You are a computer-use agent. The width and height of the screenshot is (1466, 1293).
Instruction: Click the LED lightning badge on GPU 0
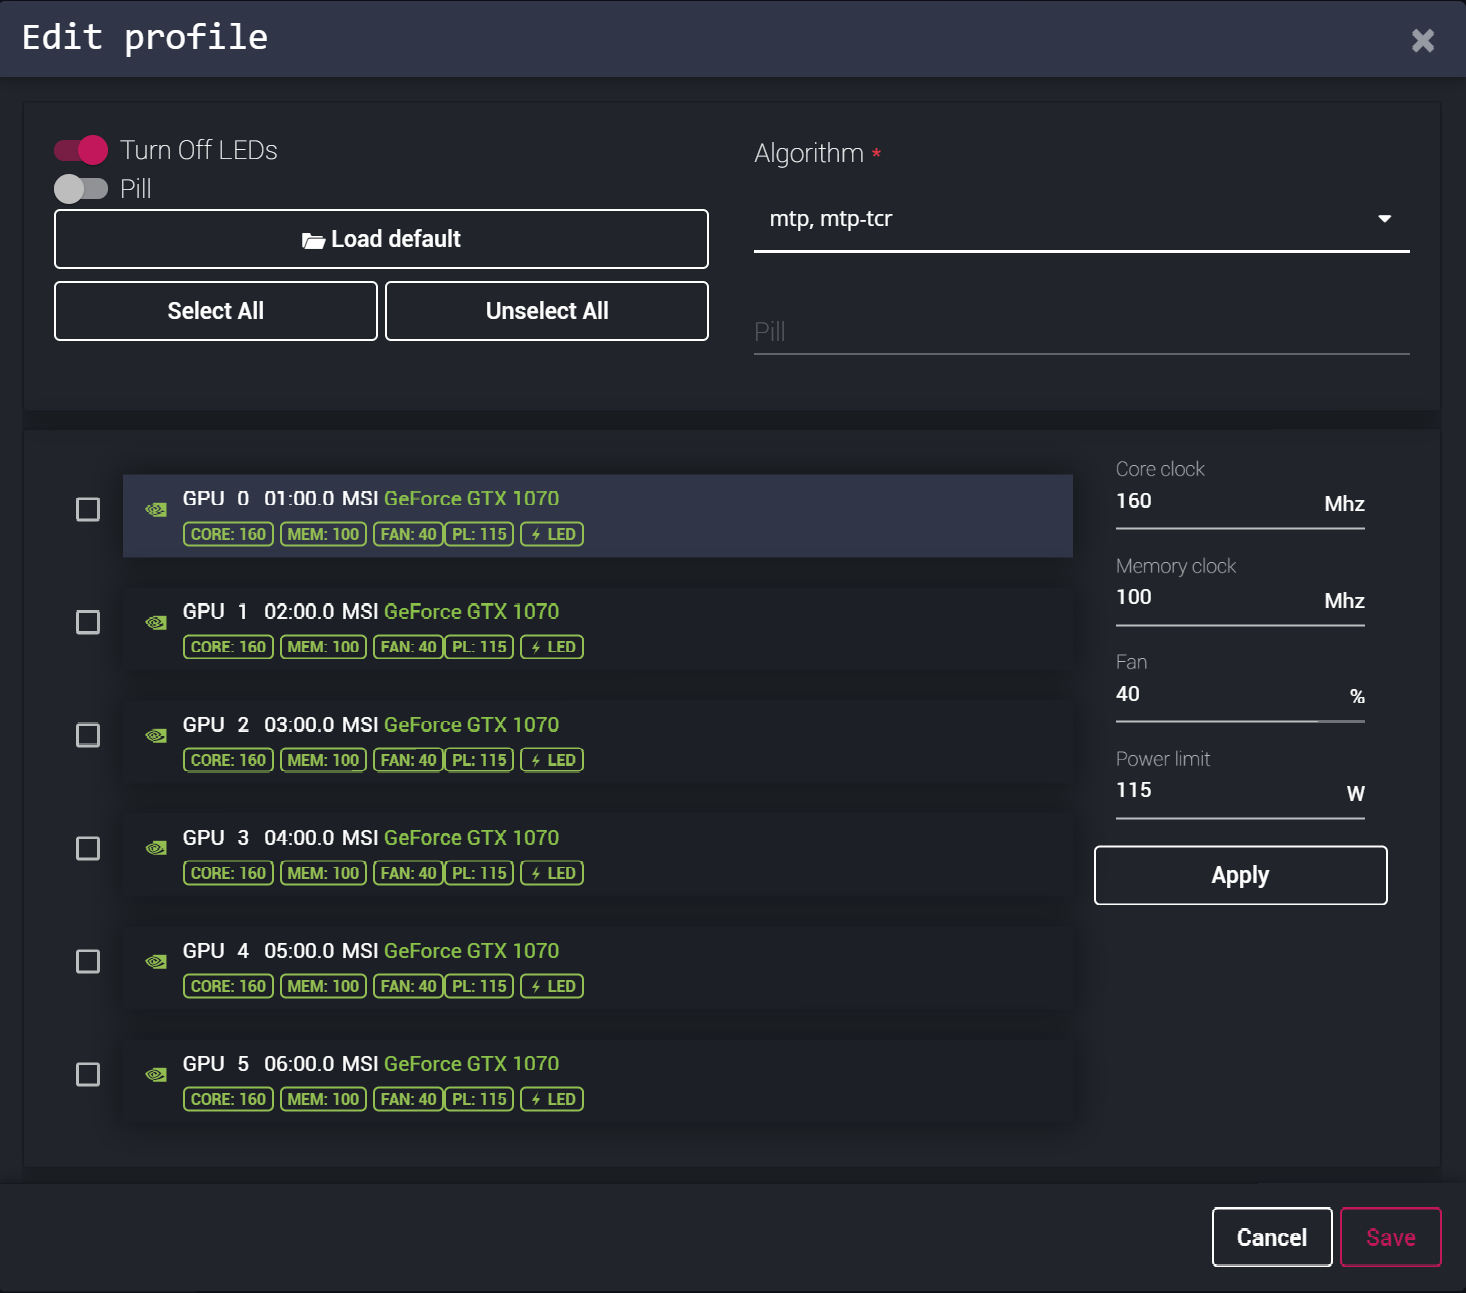click(x=552, y=535)
